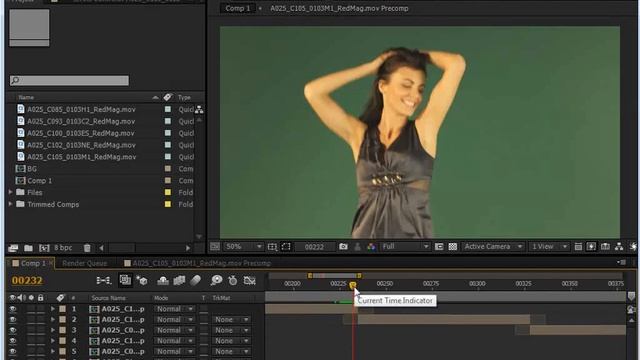Open the Graph Editor icon
The height and width of the screenshot is (360, 640).
point(249,280)
